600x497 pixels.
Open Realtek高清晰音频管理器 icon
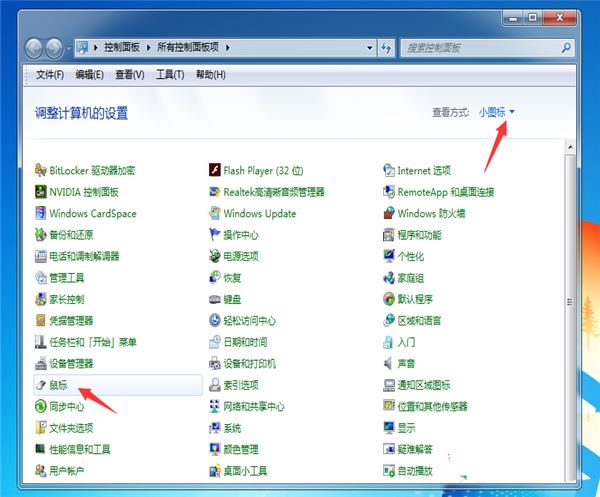point(215,192)
